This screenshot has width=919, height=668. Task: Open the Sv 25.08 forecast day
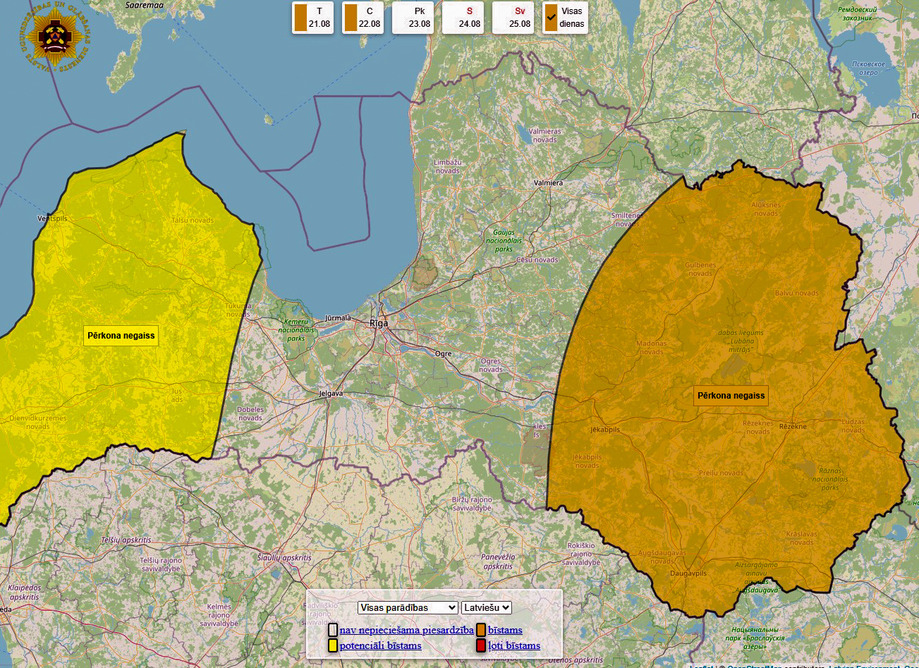click(512, 18)
